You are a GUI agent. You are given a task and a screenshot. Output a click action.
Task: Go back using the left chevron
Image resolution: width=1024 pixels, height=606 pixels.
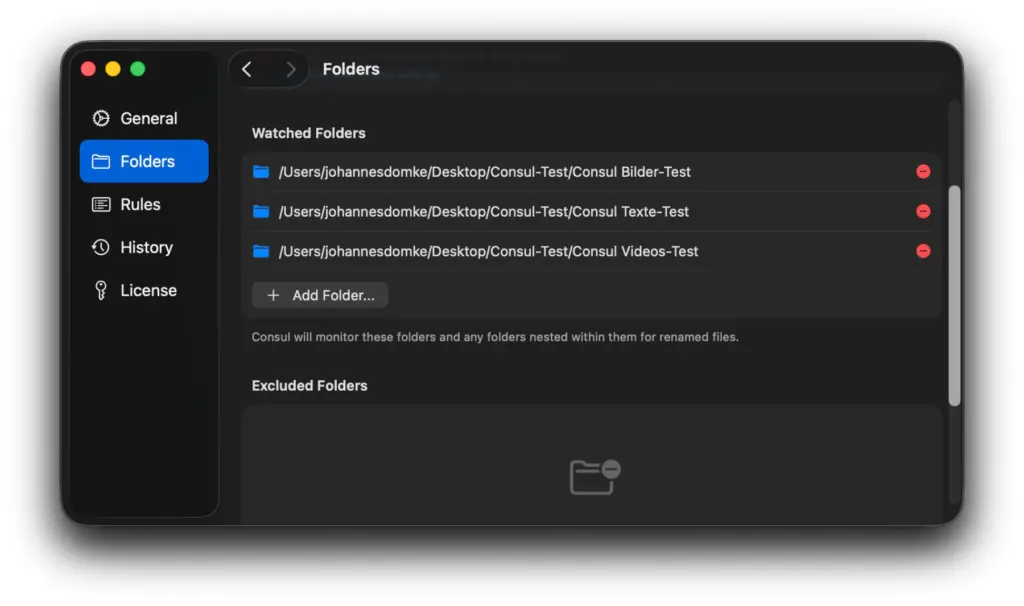pos(247,69)
